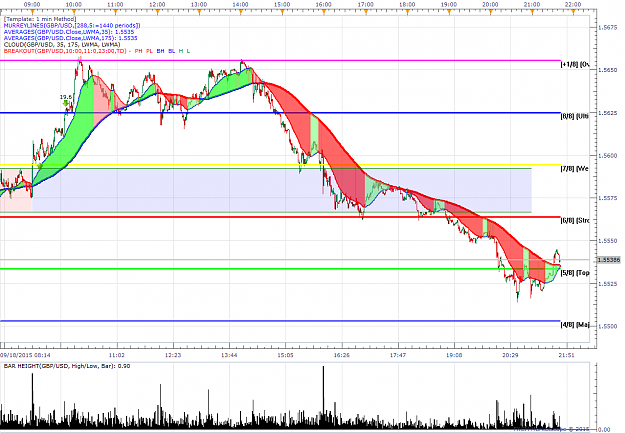Viewport: 625px width, 433px height.
Task: Select the BAR HEIGHT indicator label
Action: click(x=67, y=366)
